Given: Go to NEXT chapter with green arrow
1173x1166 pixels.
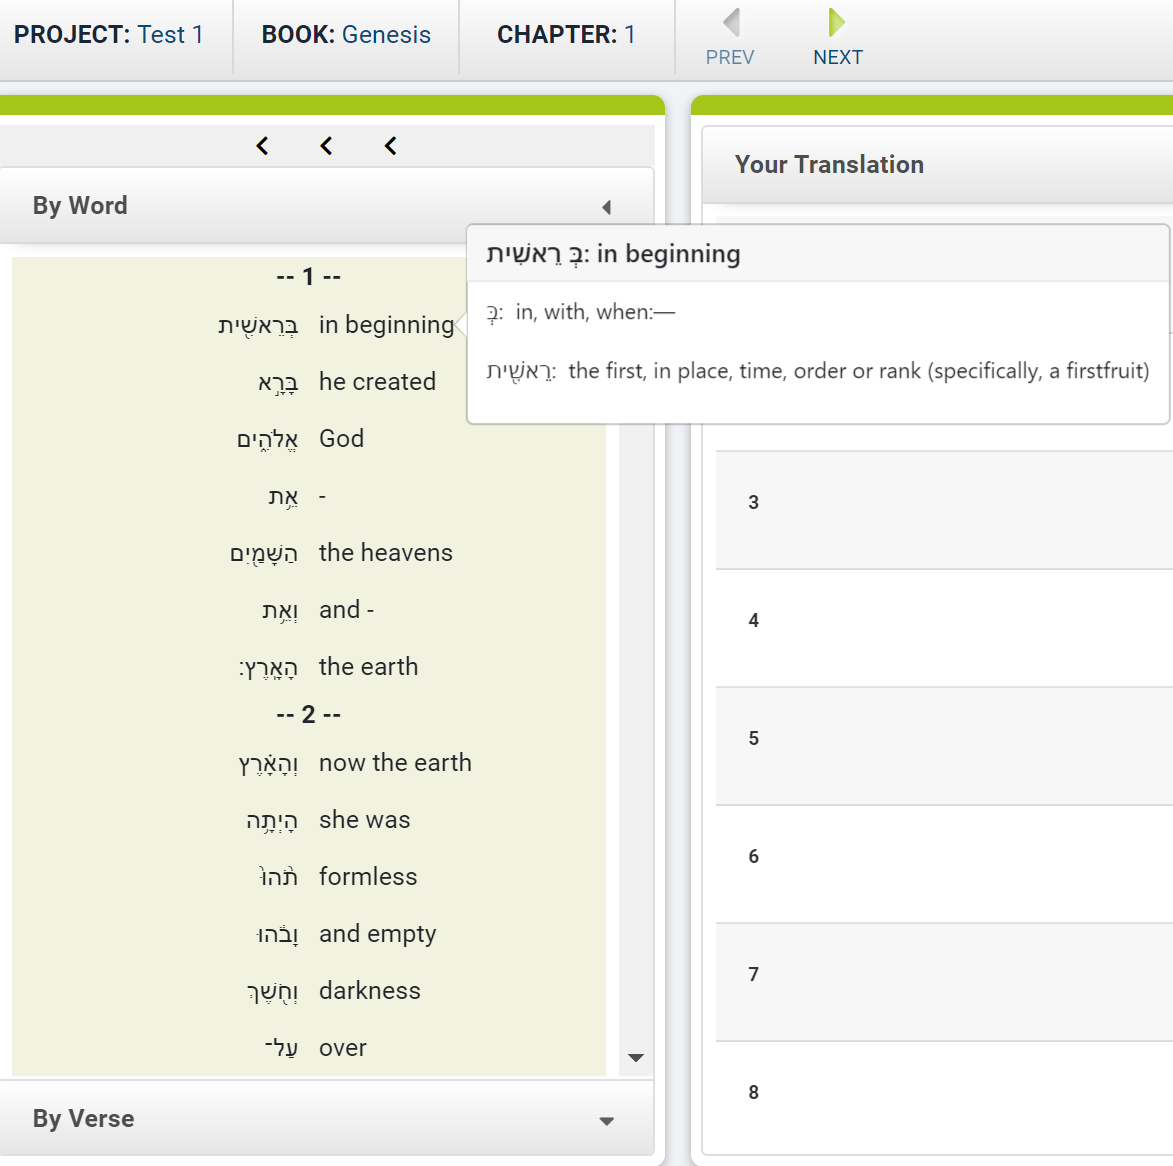Looking at the screenshot, I should coord(837,22).
